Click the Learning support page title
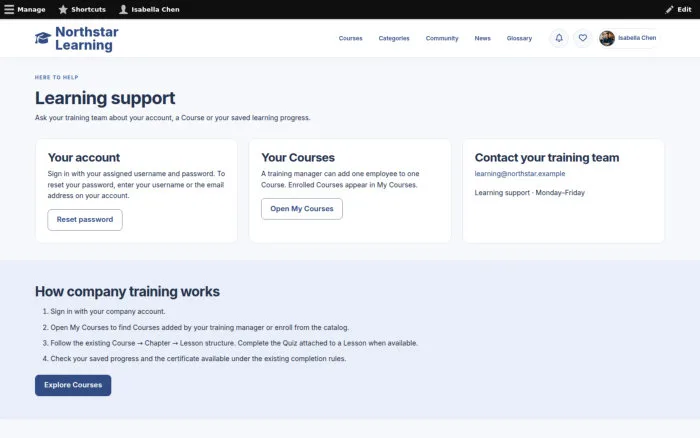Viewport: 700px width, 438px height. [x=105, y=98]
